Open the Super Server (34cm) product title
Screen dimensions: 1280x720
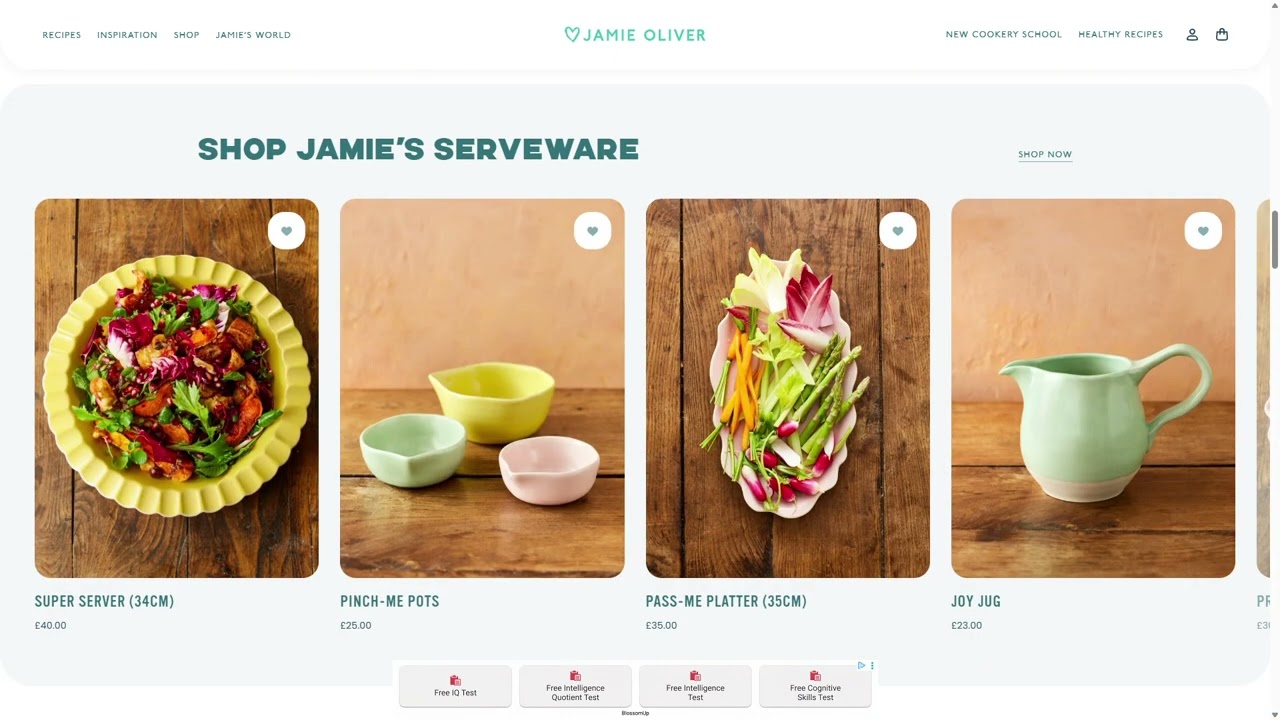(x=105, y=602)
